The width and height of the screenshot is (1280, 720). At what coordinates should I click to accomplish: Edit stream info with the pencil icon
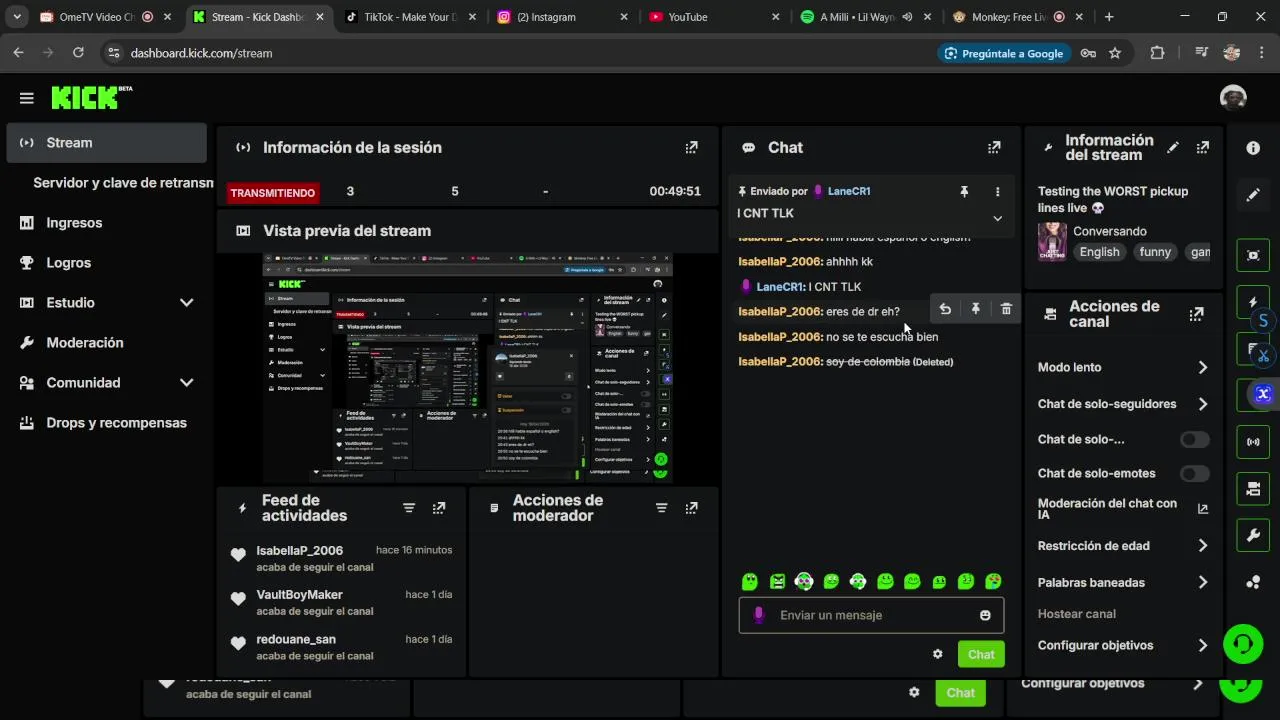point(1173,148)
